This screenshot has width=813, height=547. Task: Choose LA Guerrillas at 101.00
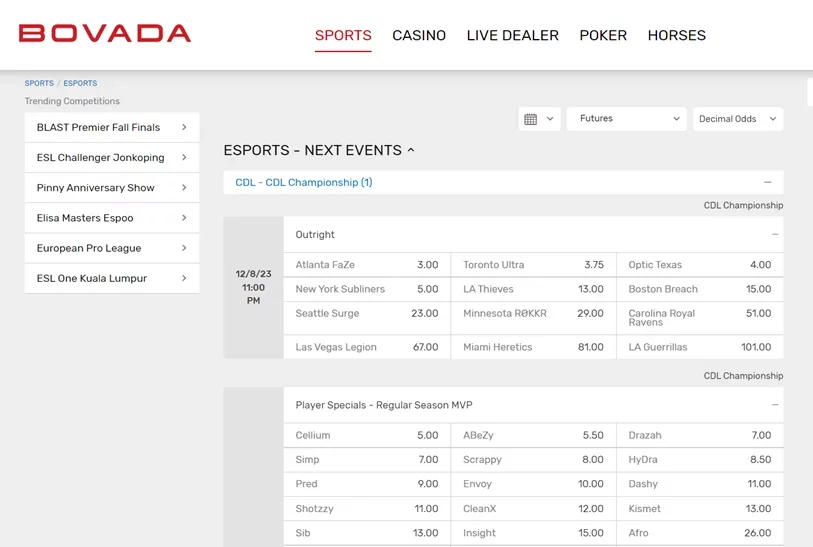click(700, 347)
